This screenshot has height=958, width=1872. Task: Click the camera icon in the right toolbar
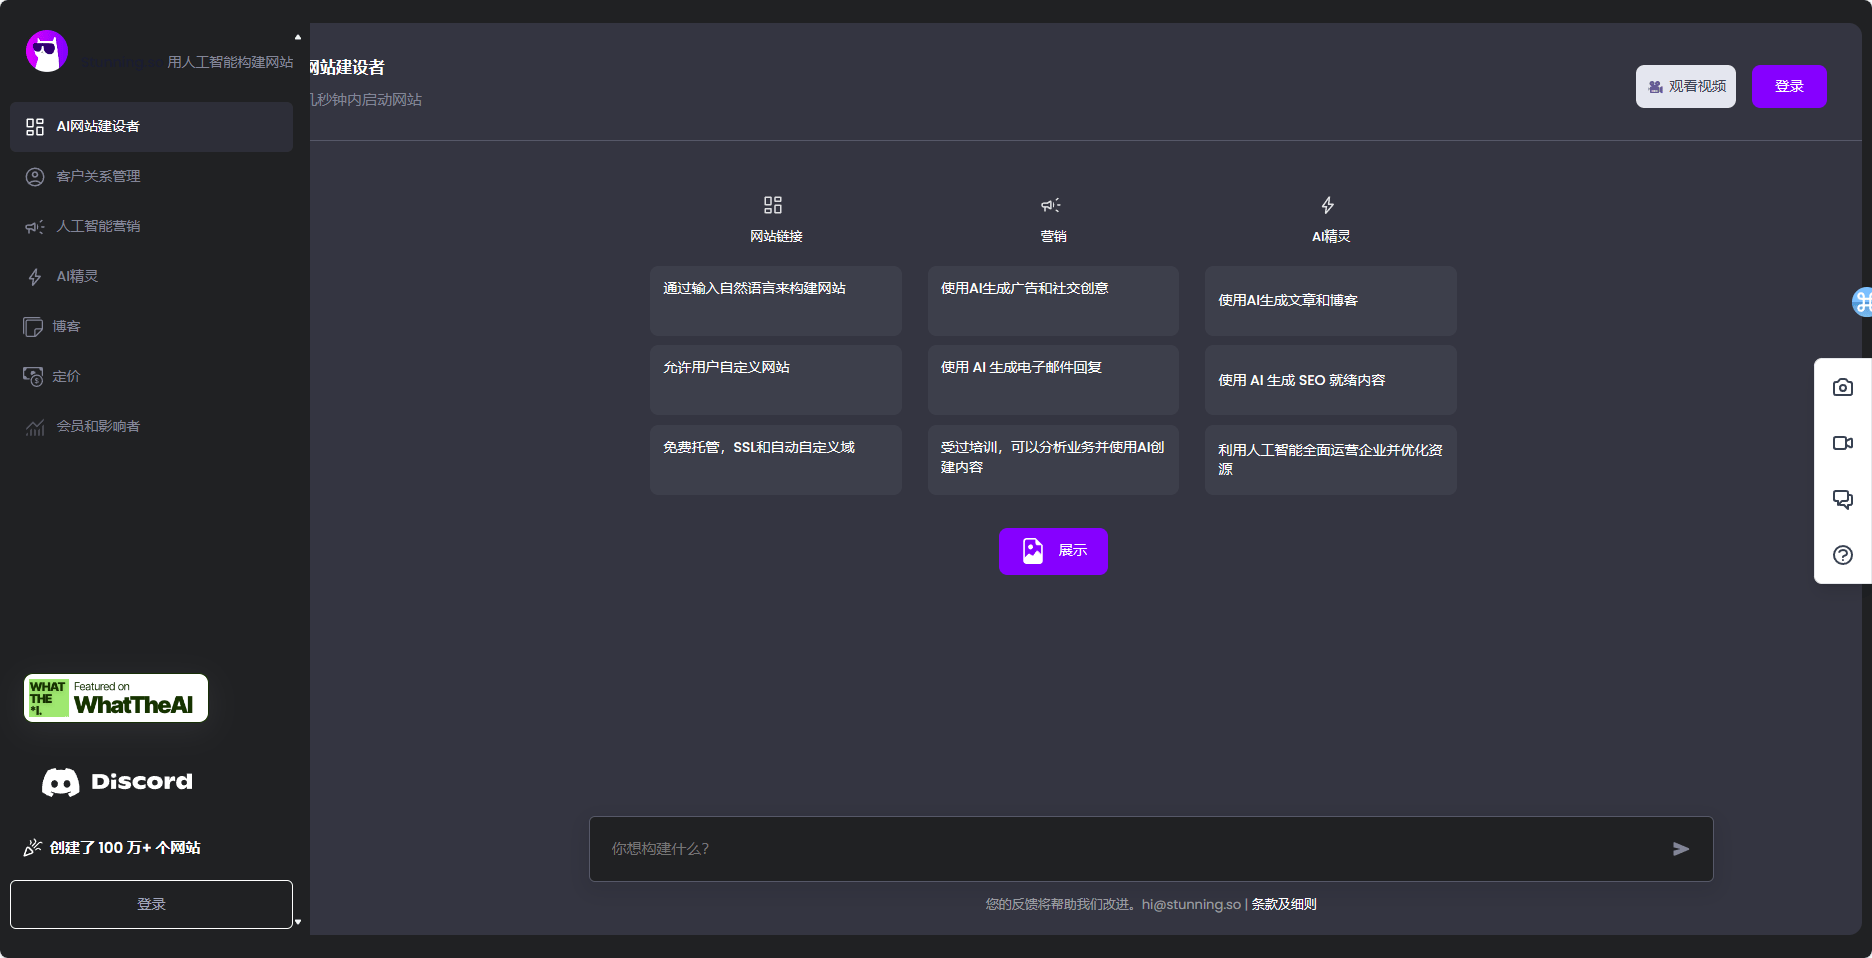(1843, 388)
